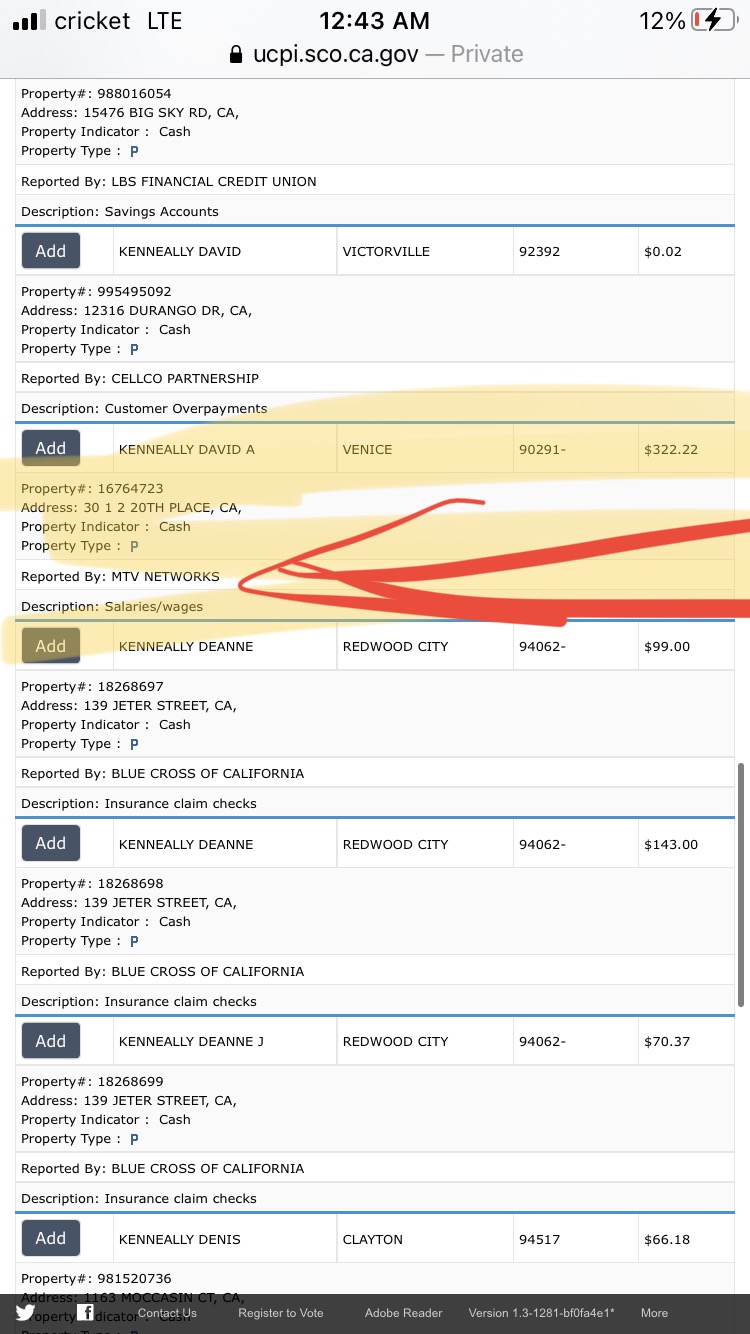
Task: Open the More footer menu
Action: 654,1313
